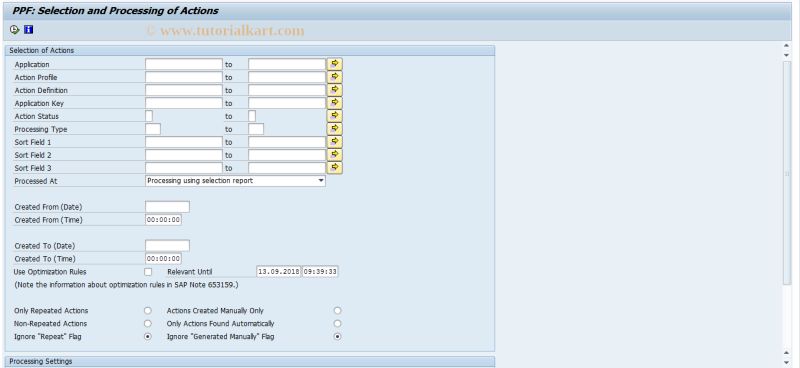
Task: Open multiple selection for Application
Action: 335,64
